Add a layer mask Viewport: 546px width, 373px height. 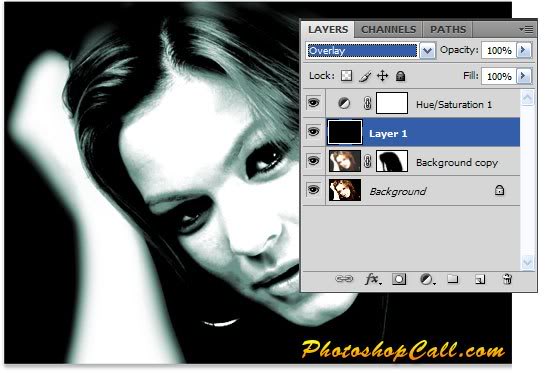(399, 279)
